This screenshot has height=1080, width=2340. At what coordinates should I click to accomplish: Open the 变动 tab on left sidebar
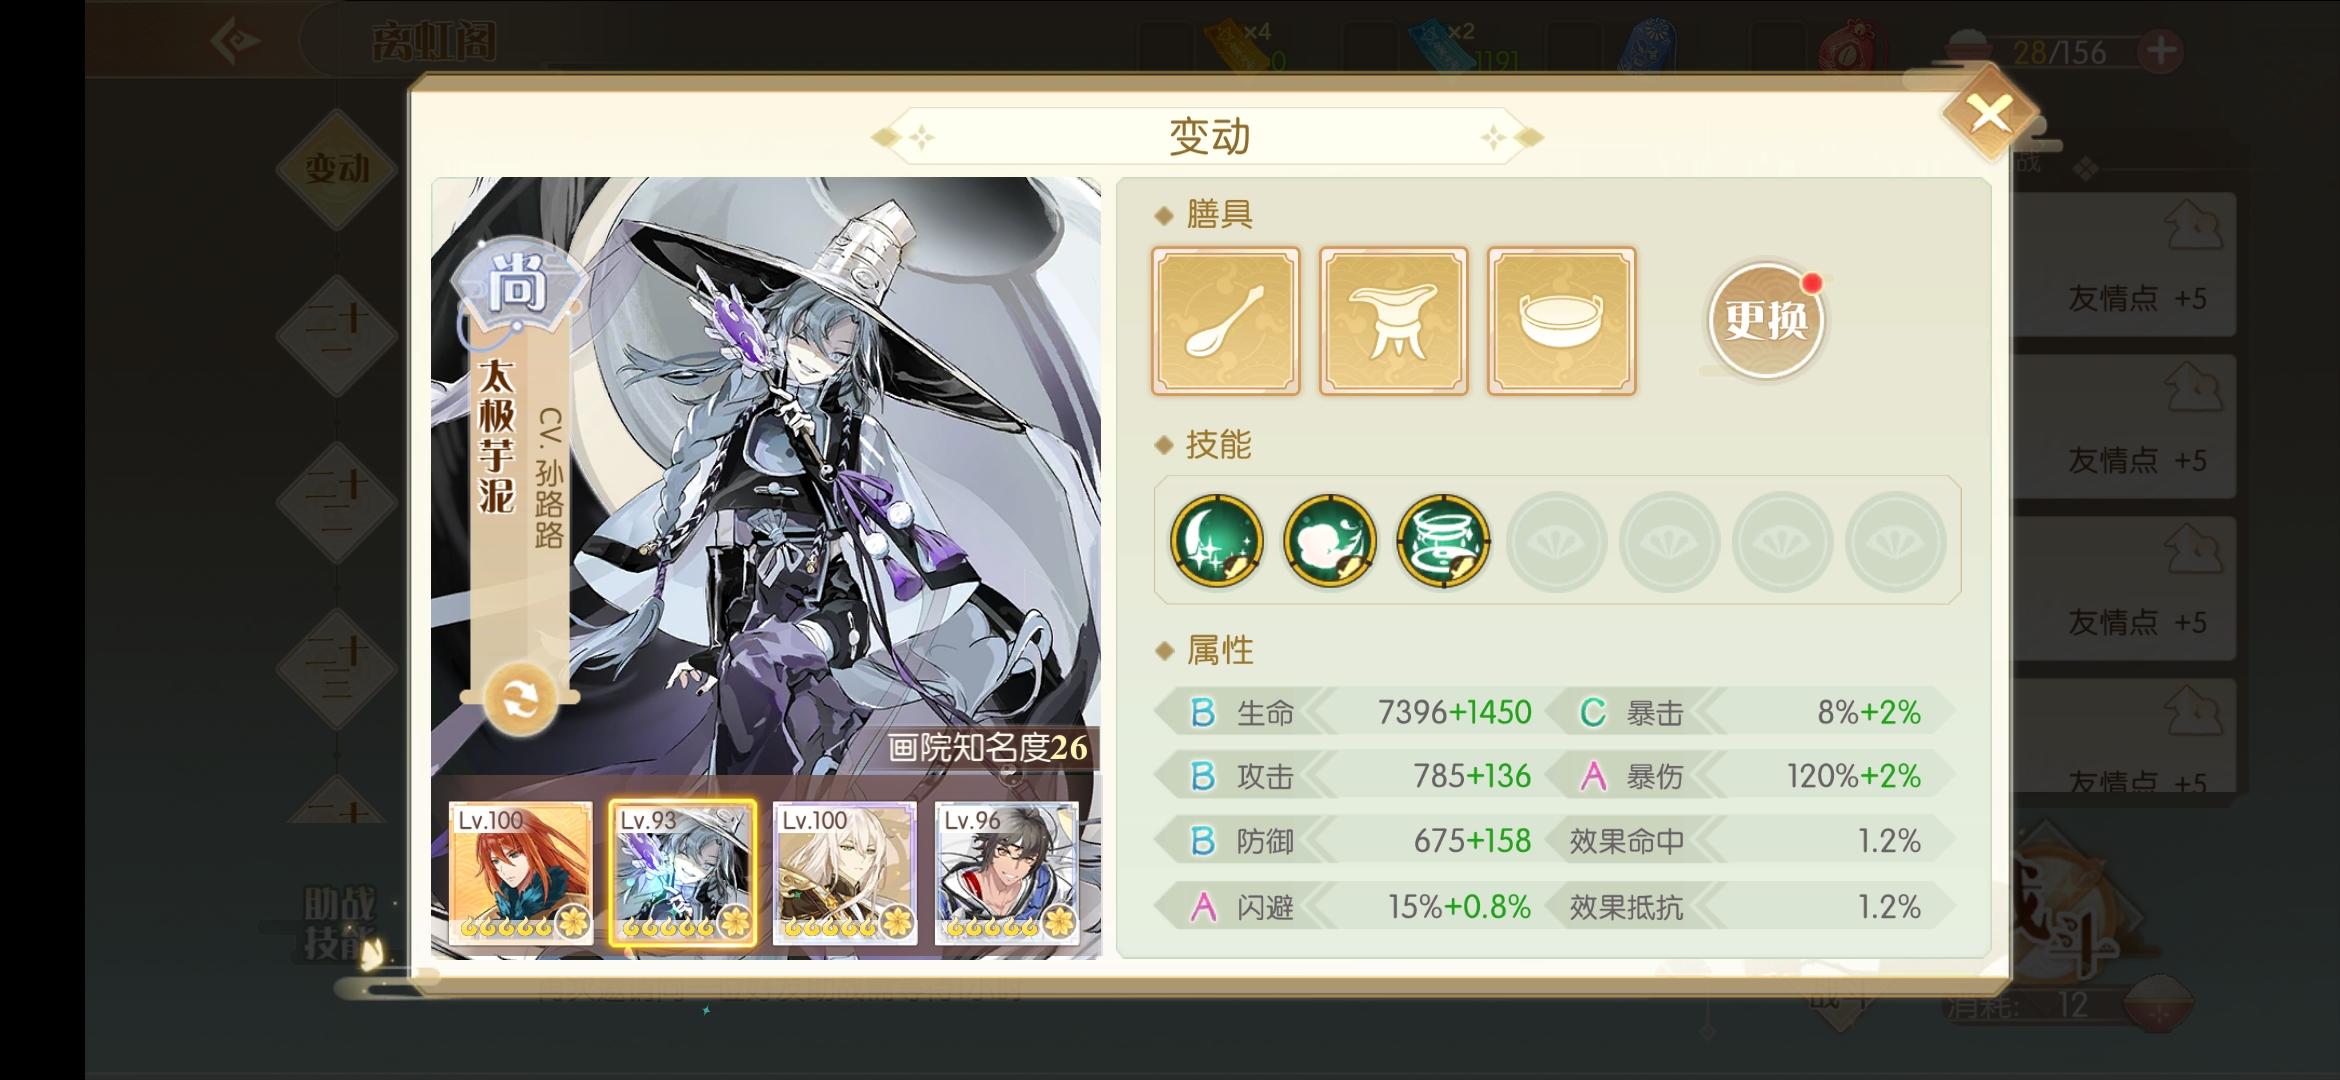tap(337, 169)
